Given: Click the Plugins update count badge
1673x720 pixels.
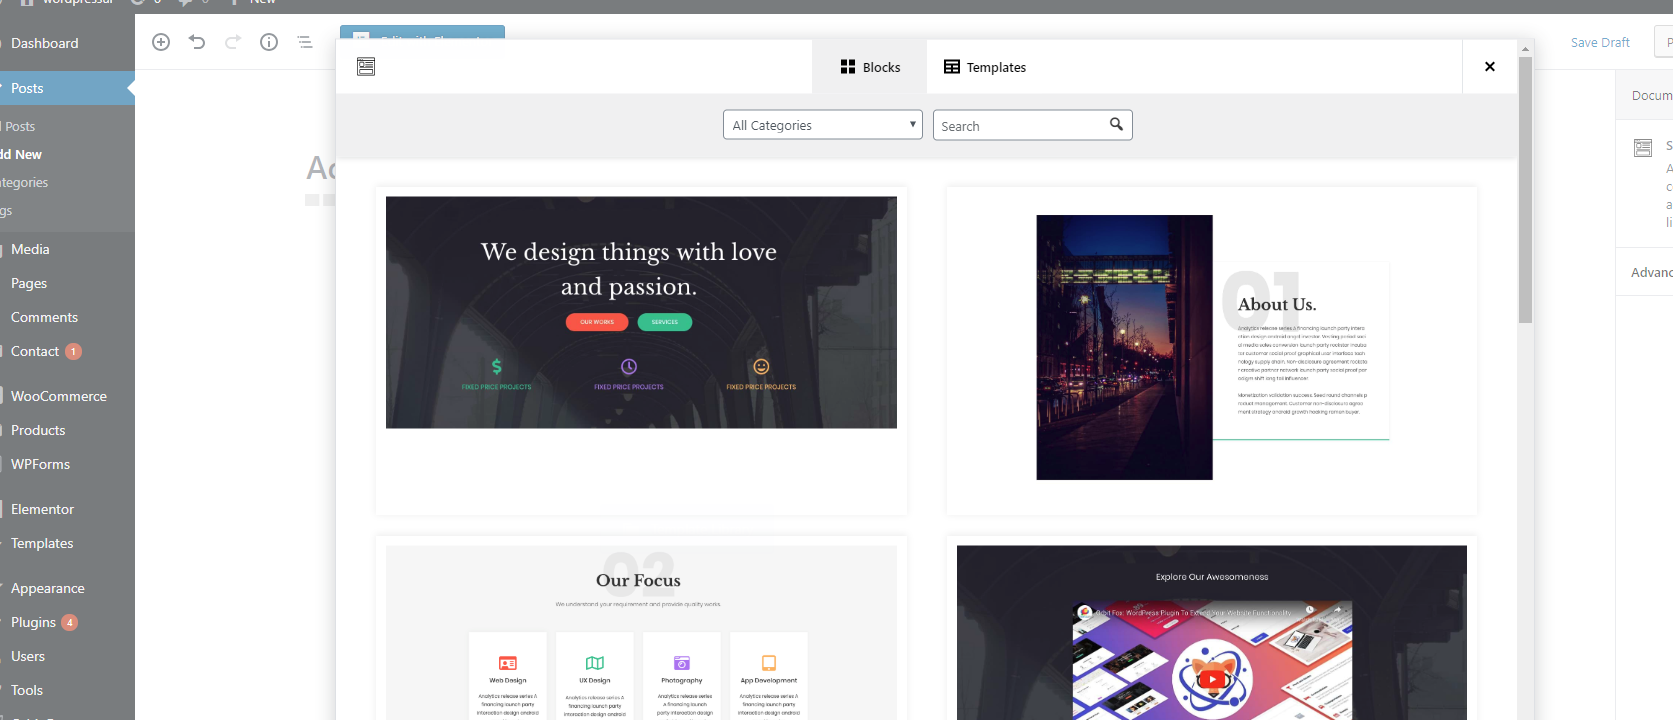Looking at the screenshot, I should pyautogui.click(x=69, y=622).
